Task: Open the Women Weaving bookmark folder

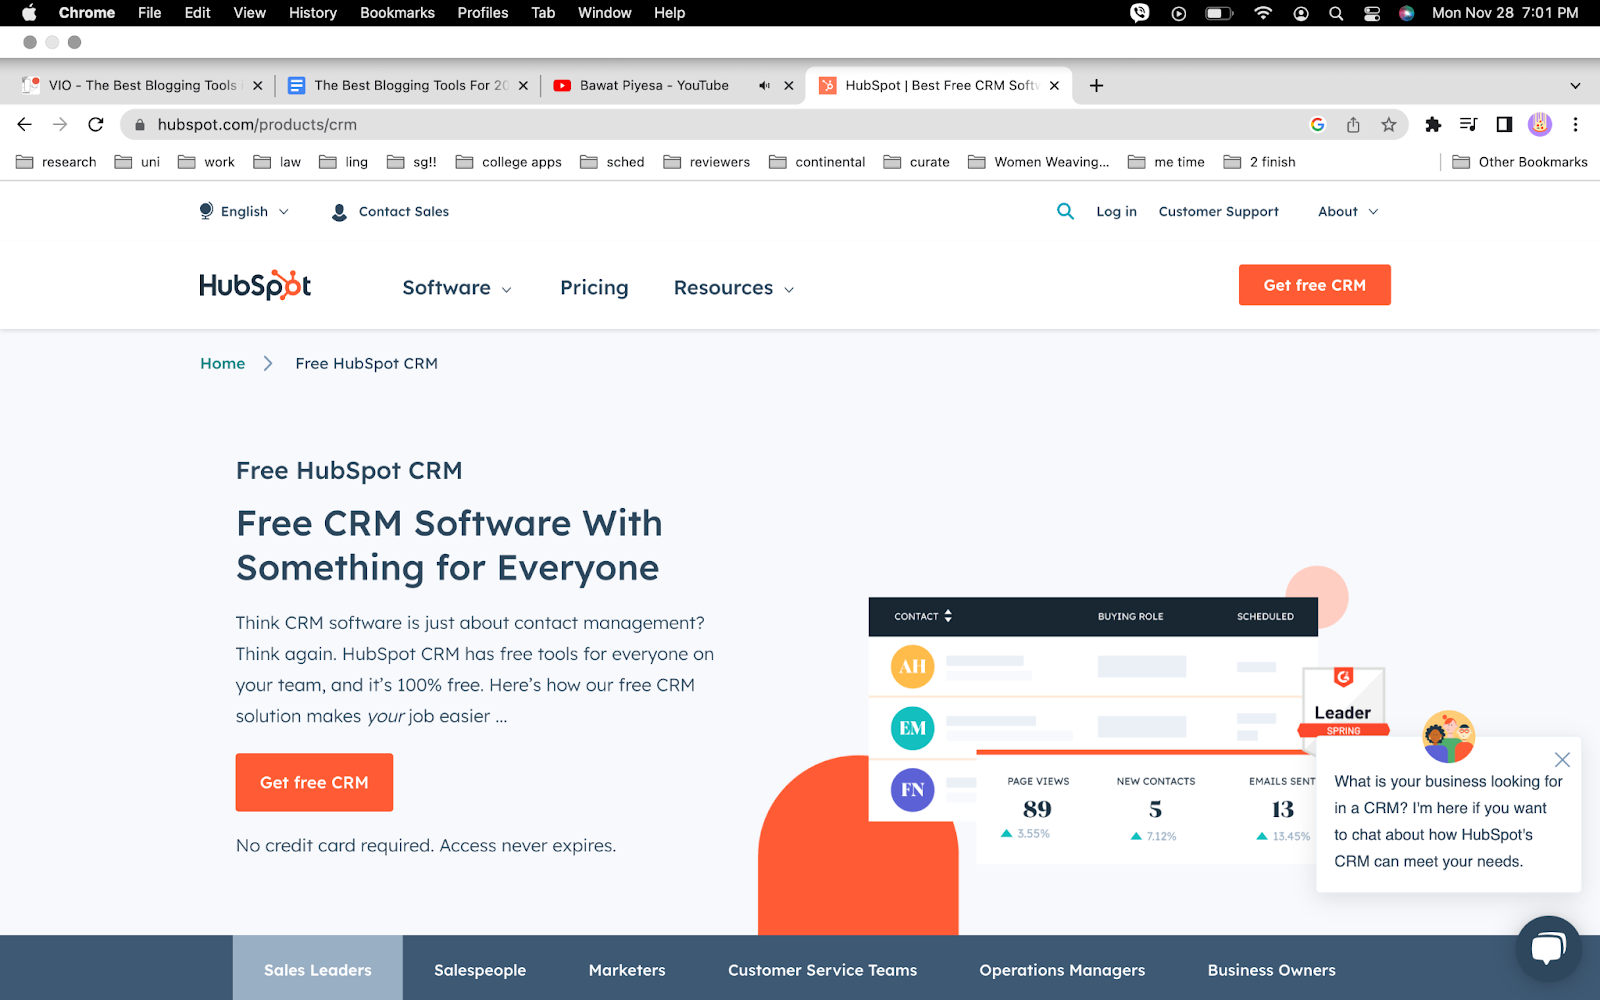Action: tap(1038, 162)
